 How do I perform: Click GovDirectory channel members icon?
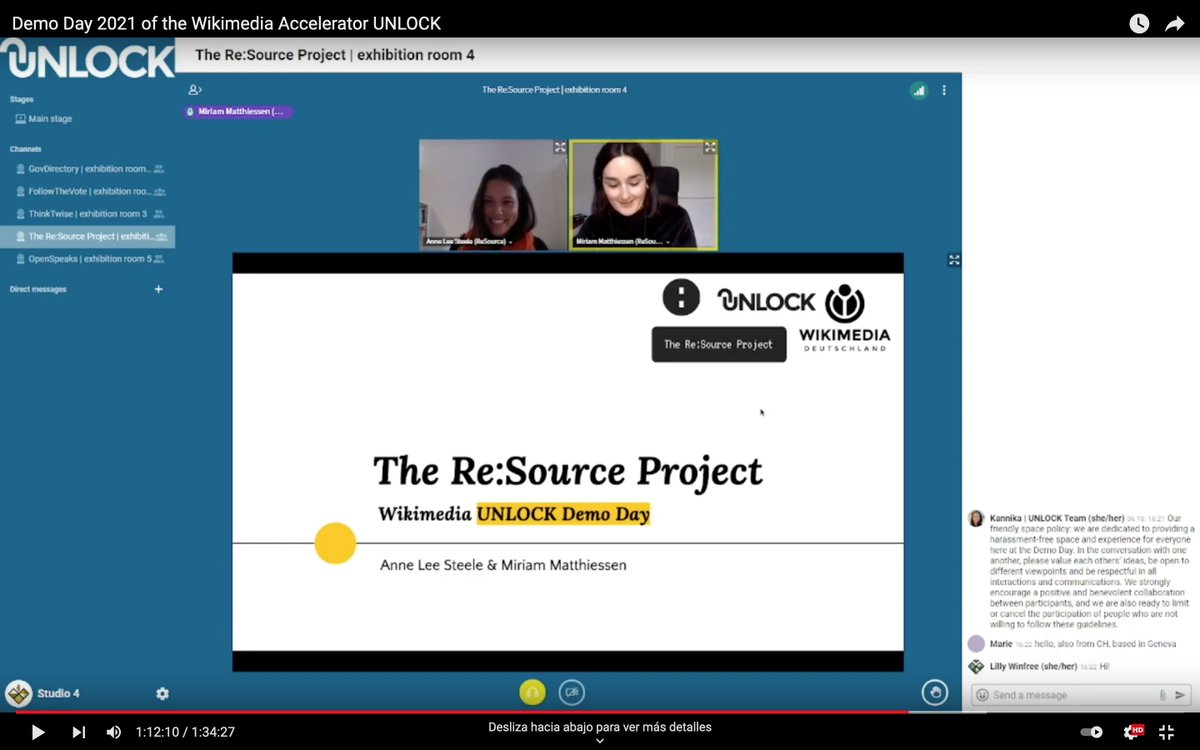[x=159, y=169]
